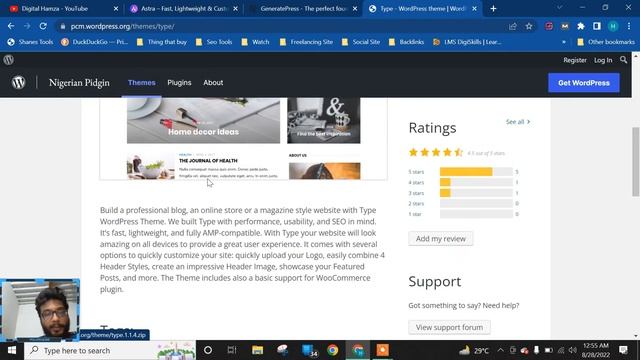Click the page vertical scrollbar thumb
Image resolution: width=640 pixels, height=360 pixels.
click(x=636, y=161)
